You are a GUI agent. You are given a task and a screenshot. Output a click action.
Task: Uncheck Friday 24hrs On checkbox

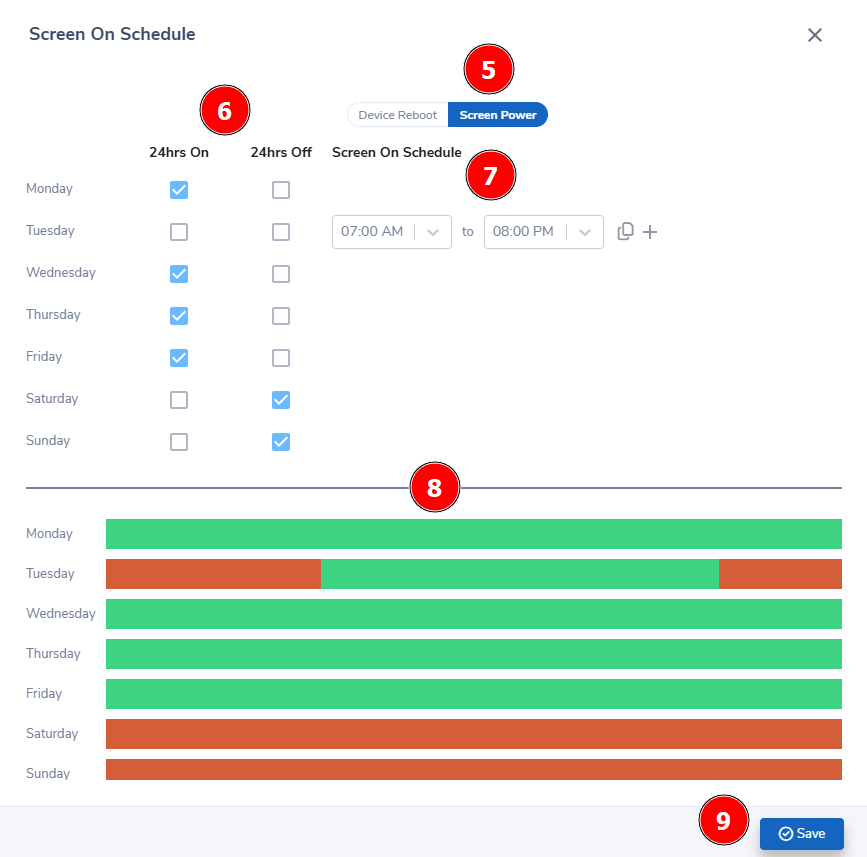point(179,358)
